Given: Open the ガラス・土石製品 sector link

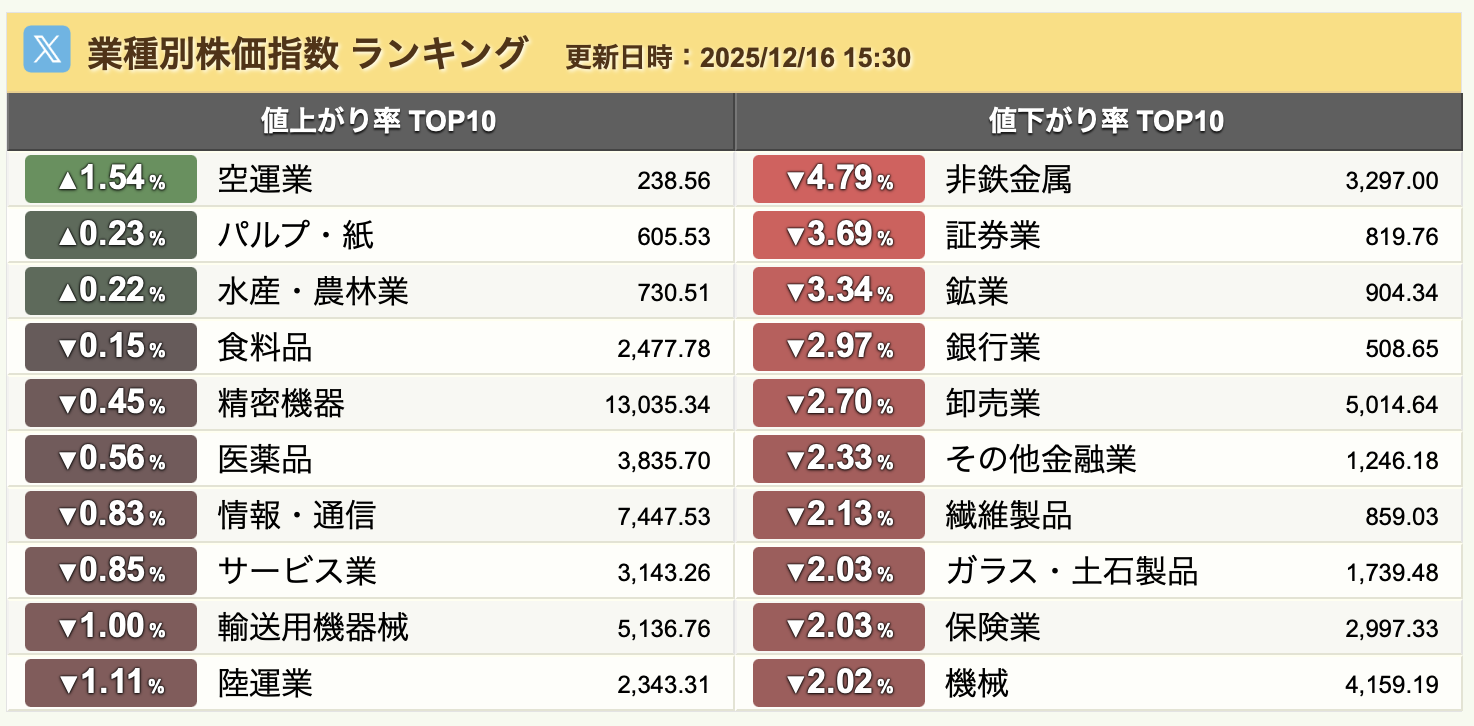Looking at the screenshot, I should click(1071, 572).
